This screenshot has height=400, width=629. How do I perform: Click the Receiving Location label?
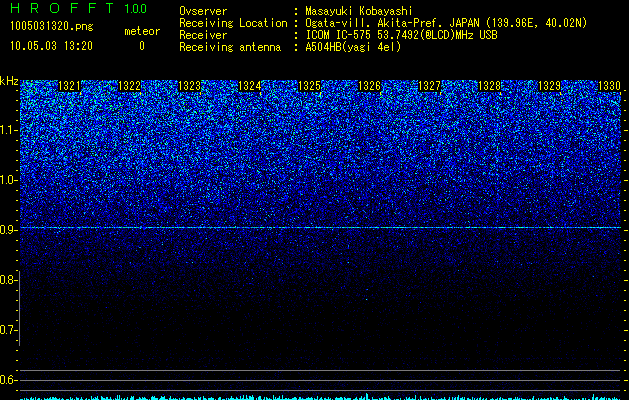[x=233, y=23]
